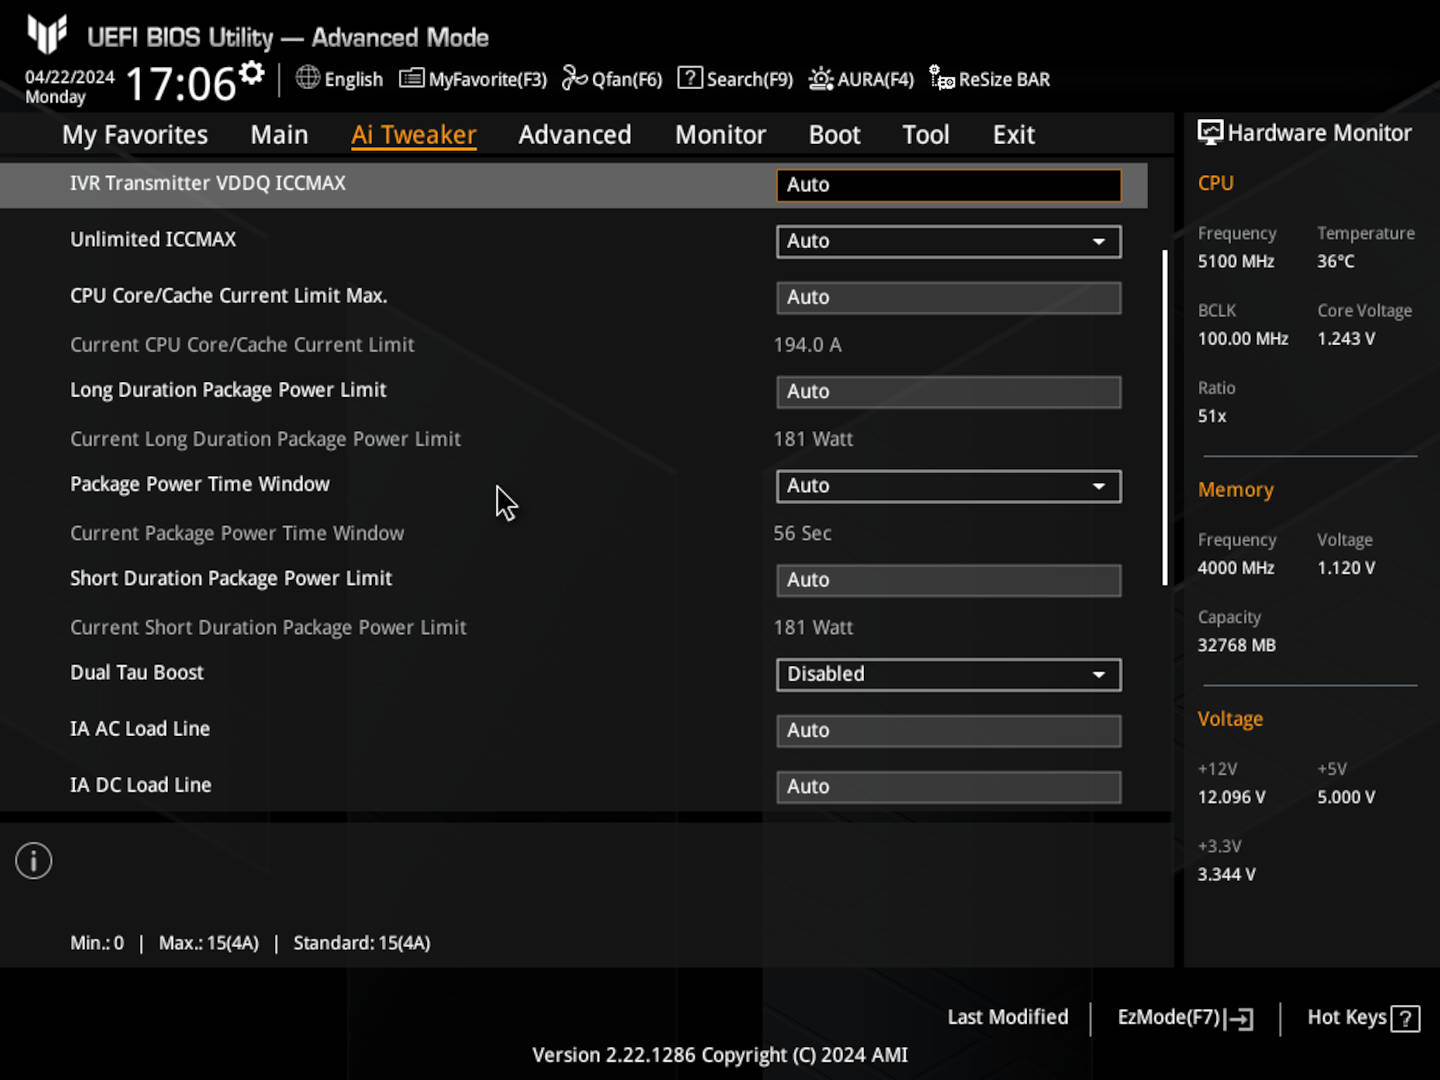Click Current Long Duration Package Power Limit label

265,439
